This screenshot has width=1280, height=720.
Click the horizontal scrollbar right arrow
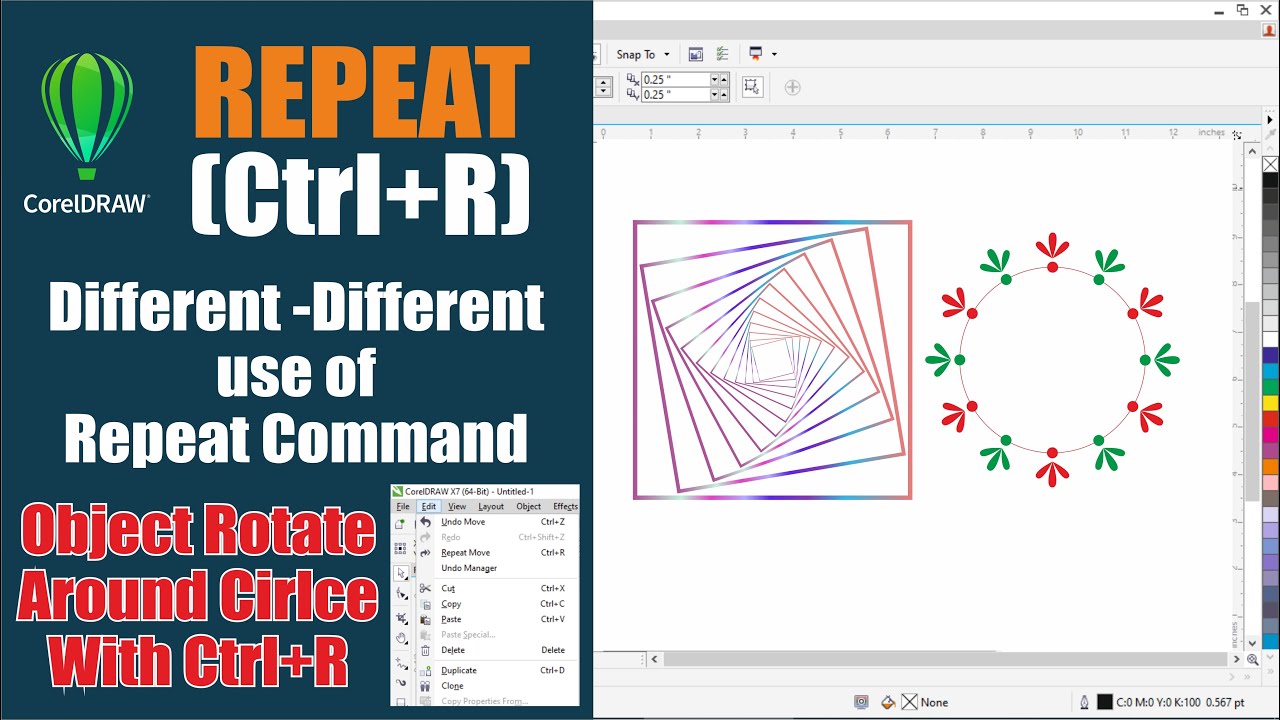pyautogui.click(x=1237, y=660)
